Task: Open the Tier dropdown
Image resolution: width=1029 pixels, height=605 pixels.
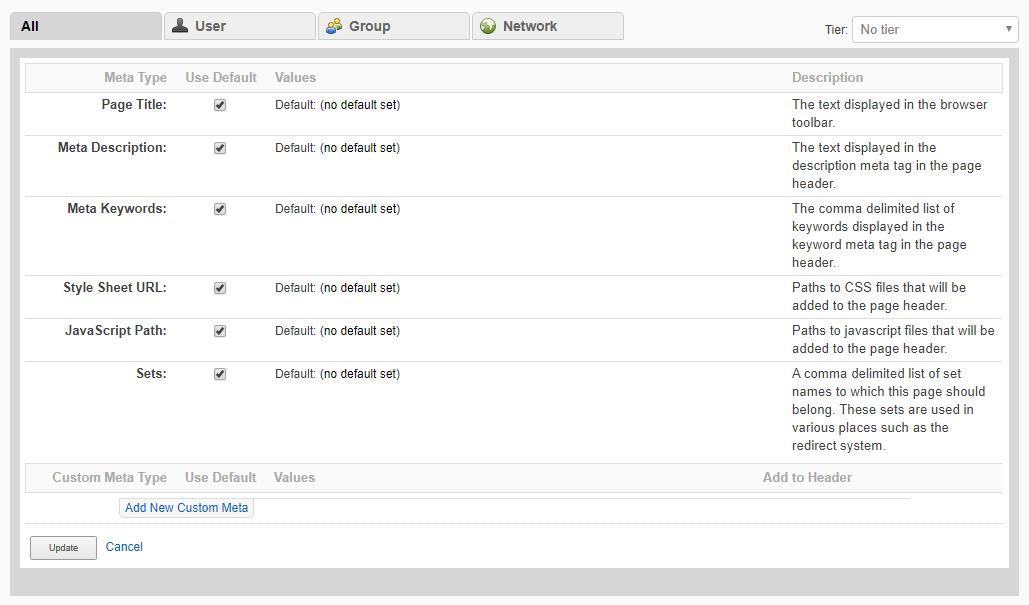Action: [x=935, y=29]
